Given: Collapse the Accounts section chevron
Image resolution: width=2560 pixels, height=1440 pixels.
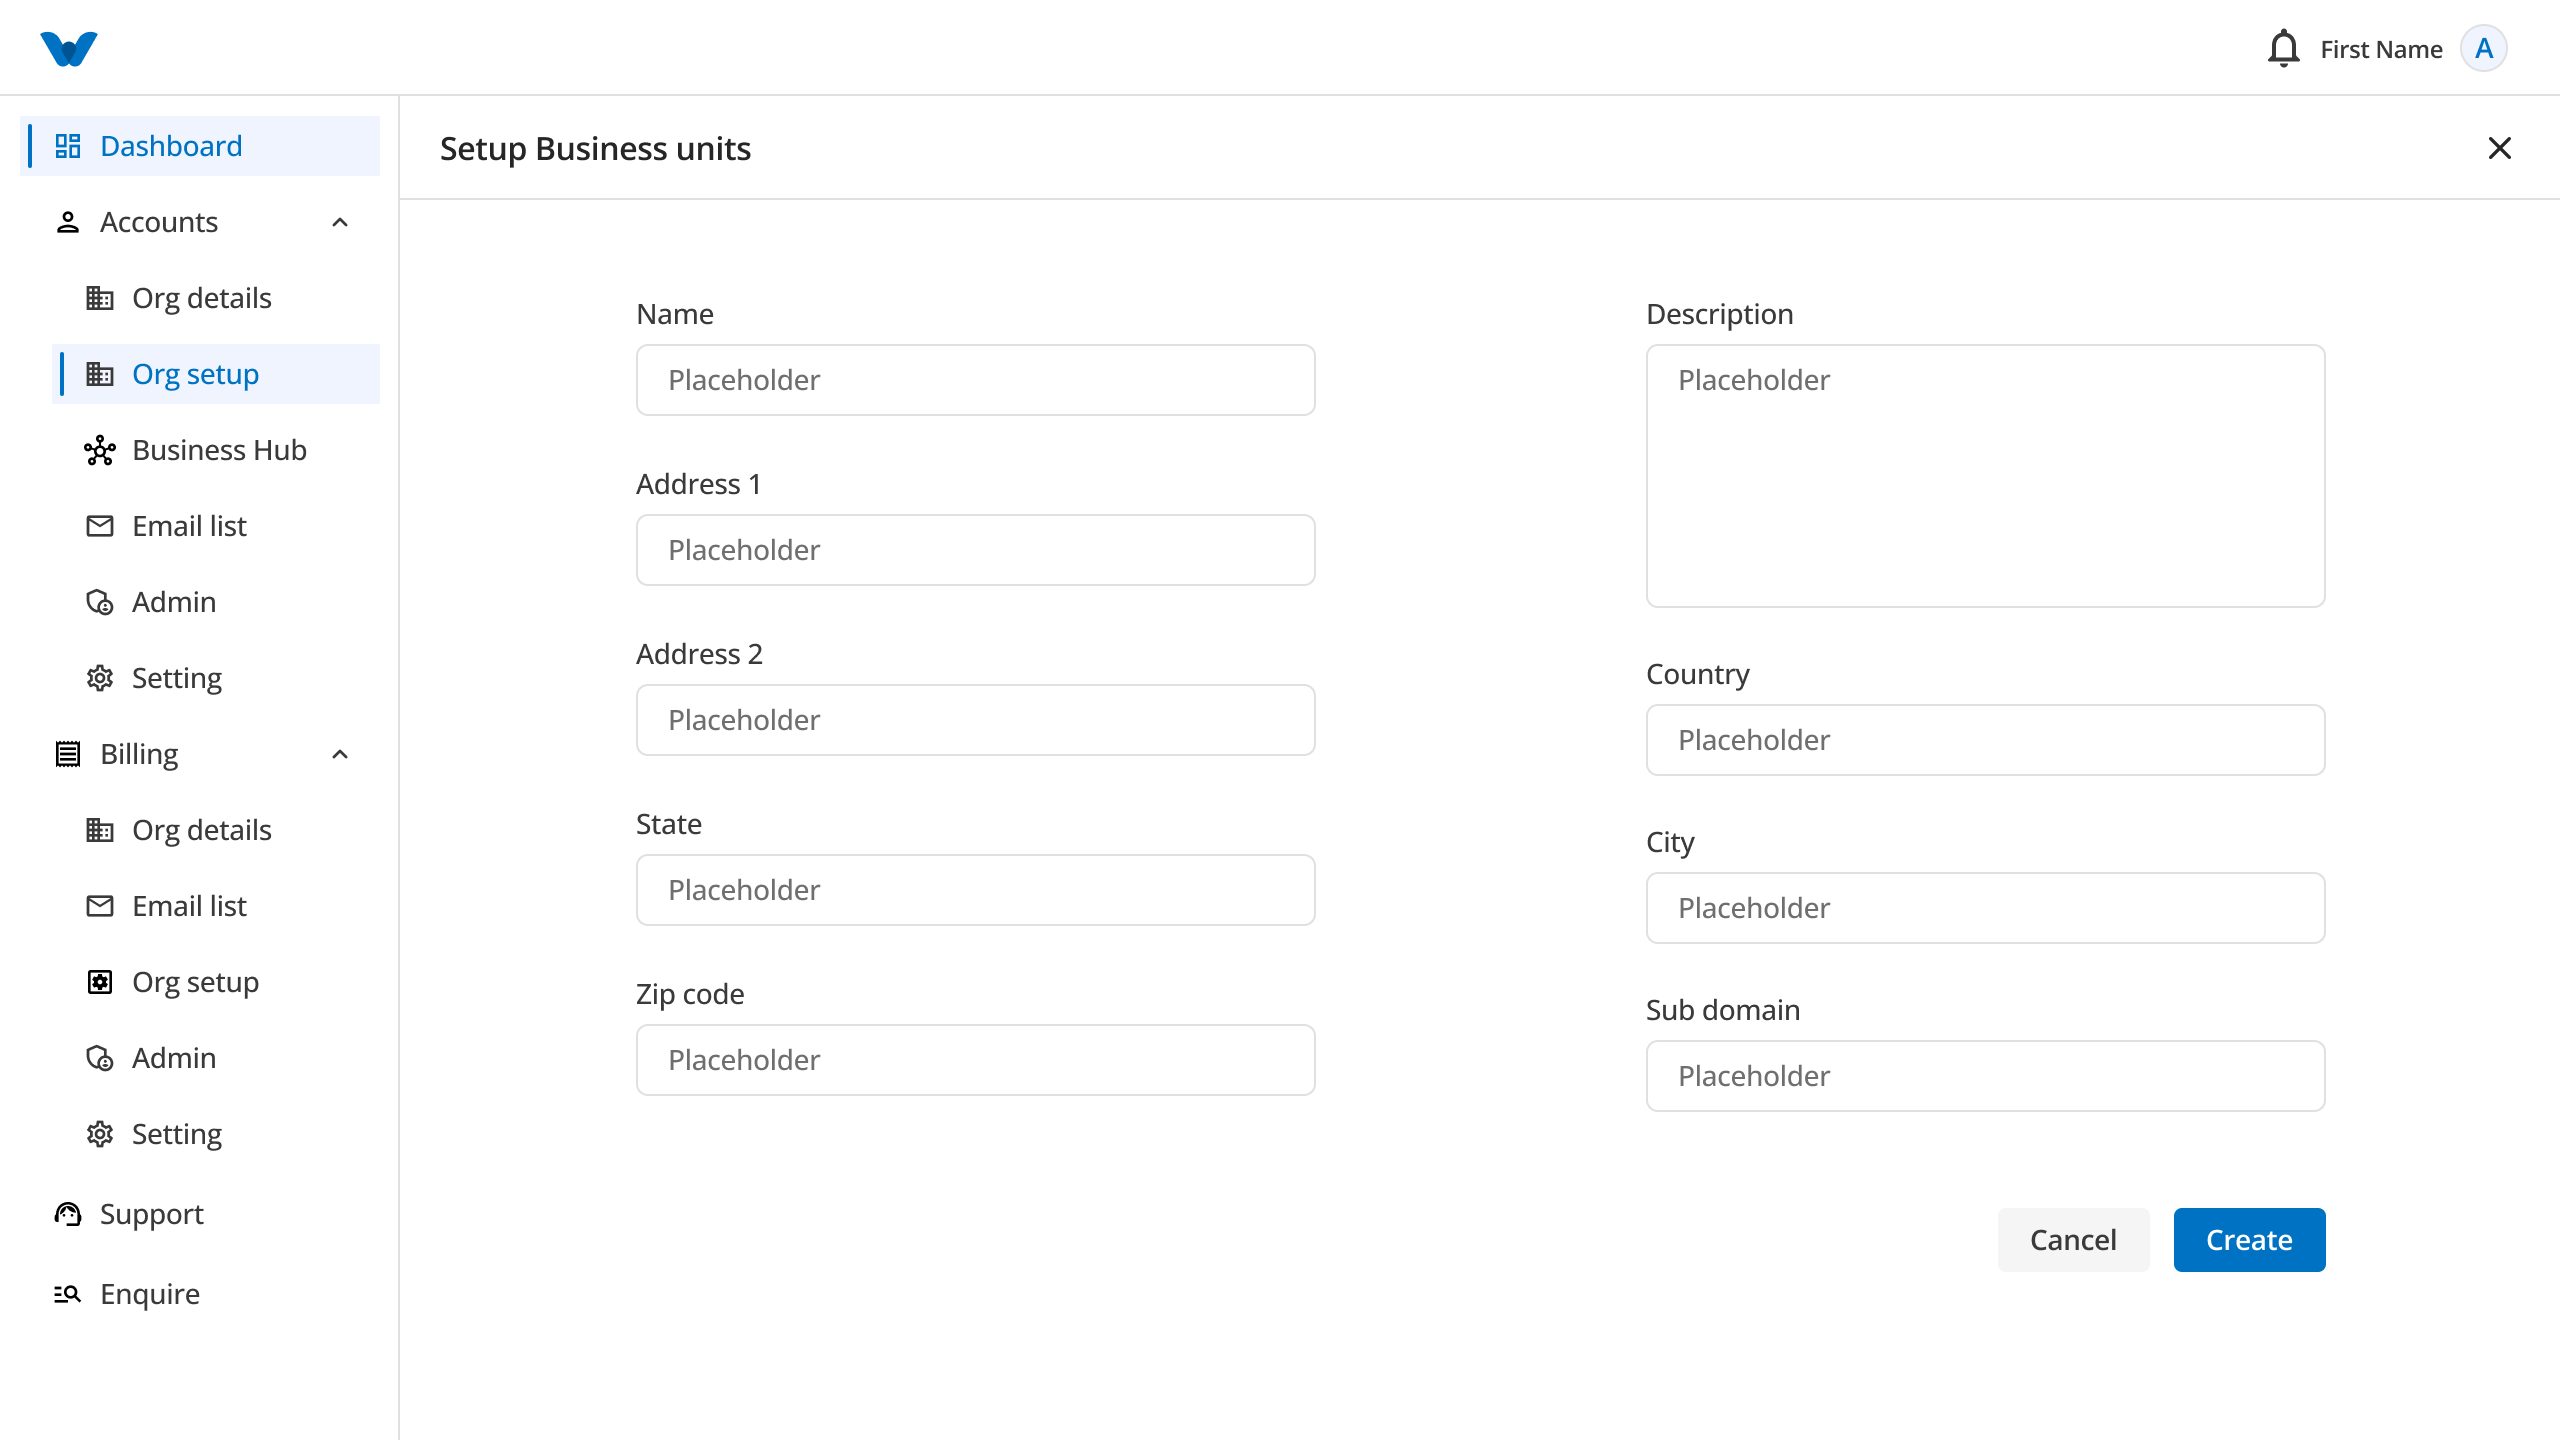Looking at the screenshot, I should (x=340, y=222).
